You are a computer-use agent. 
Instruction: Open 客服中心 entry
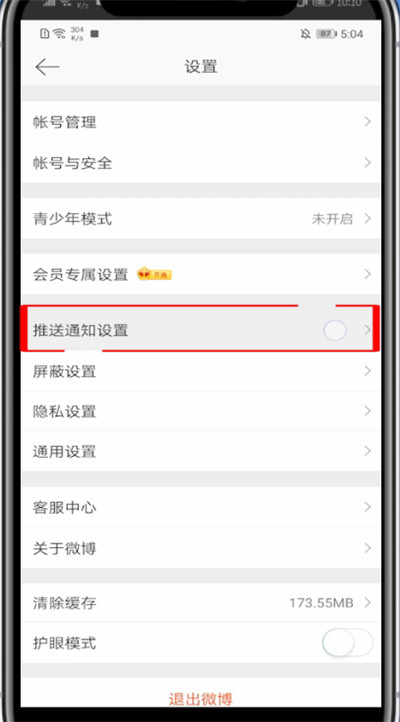(x=201, y=507)
